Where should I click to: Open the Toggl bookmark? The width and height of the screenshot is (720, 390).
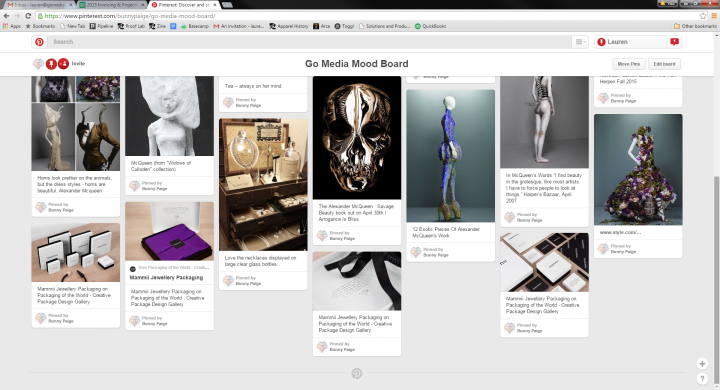point(344,26)
